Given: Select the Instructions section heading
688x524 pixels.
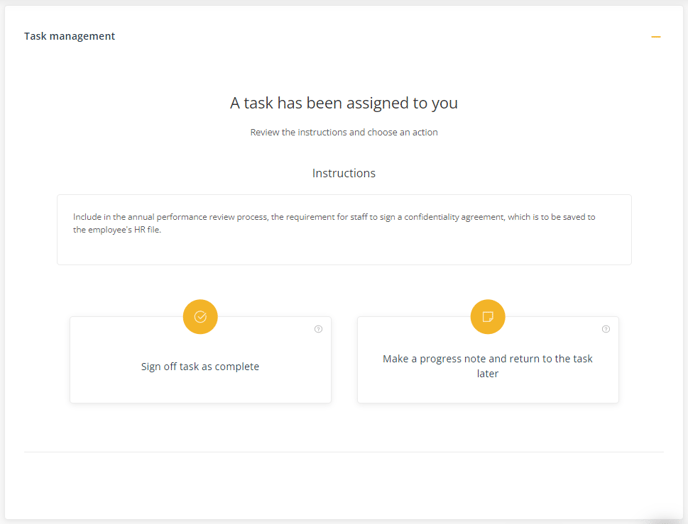Looking at the screenshot, I should tap(344, 173).
